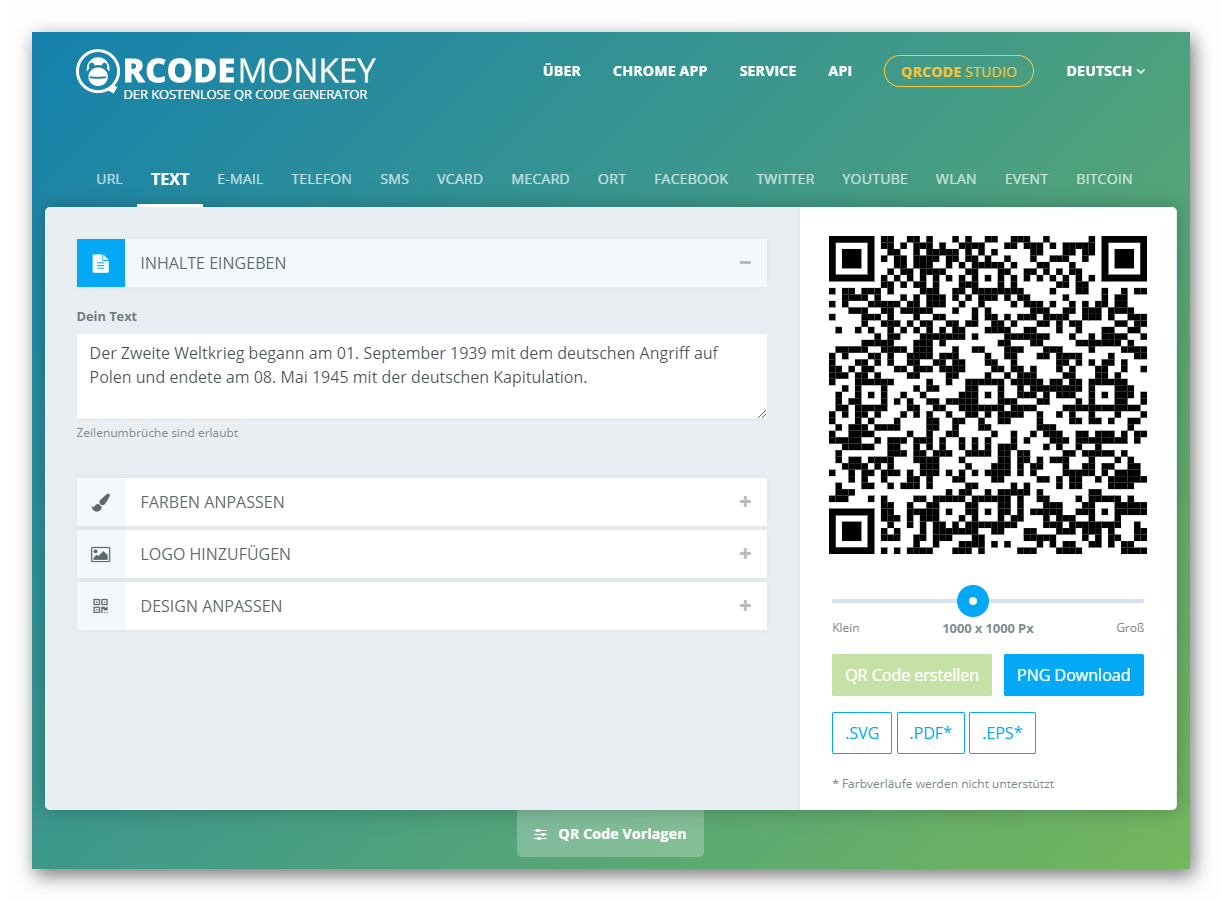1222x901 pixels.
Task: Switch to the SMS tab
Action: tap(394, 179)
